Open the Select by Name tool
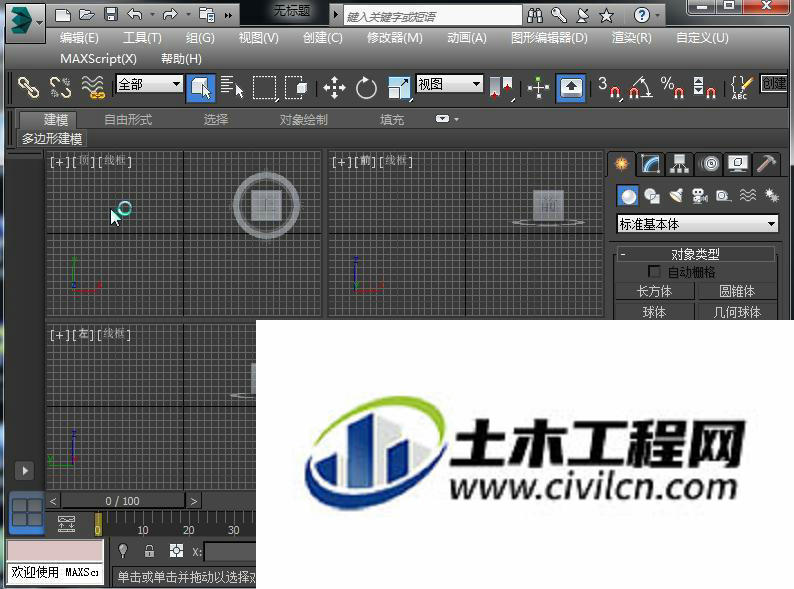Screen dimensions: 794x589 coord(232,87)
